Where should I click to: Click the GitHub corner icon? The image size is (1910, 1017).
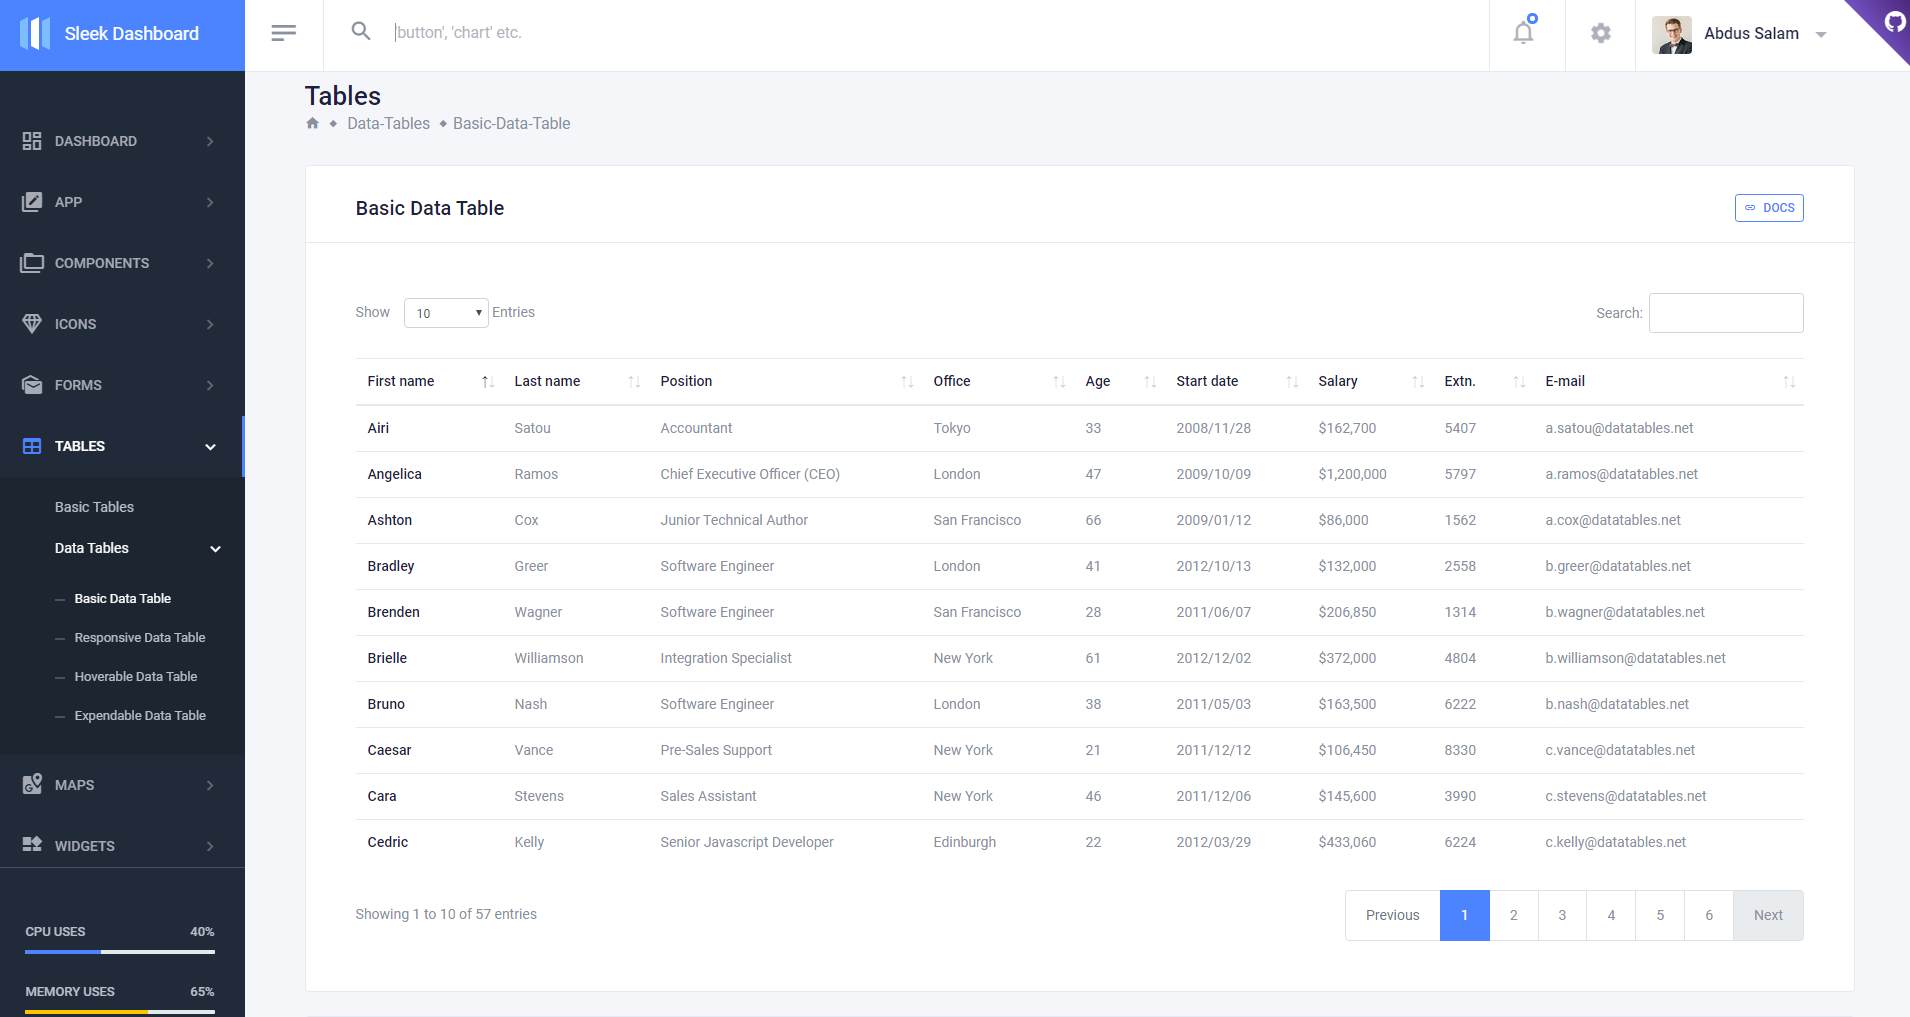1894,20
